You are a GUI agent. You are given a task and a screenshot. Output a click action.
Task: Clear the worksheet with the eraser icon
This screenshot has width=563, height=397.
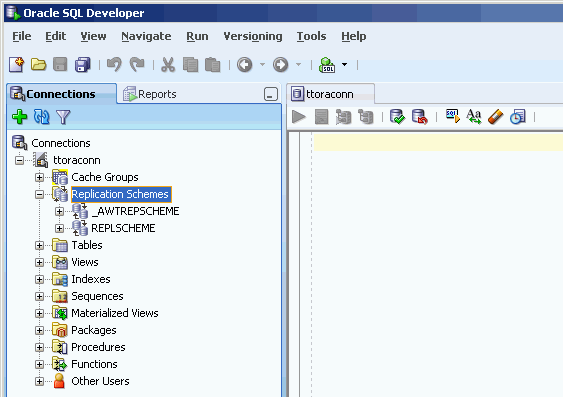(x=496, y=117)
